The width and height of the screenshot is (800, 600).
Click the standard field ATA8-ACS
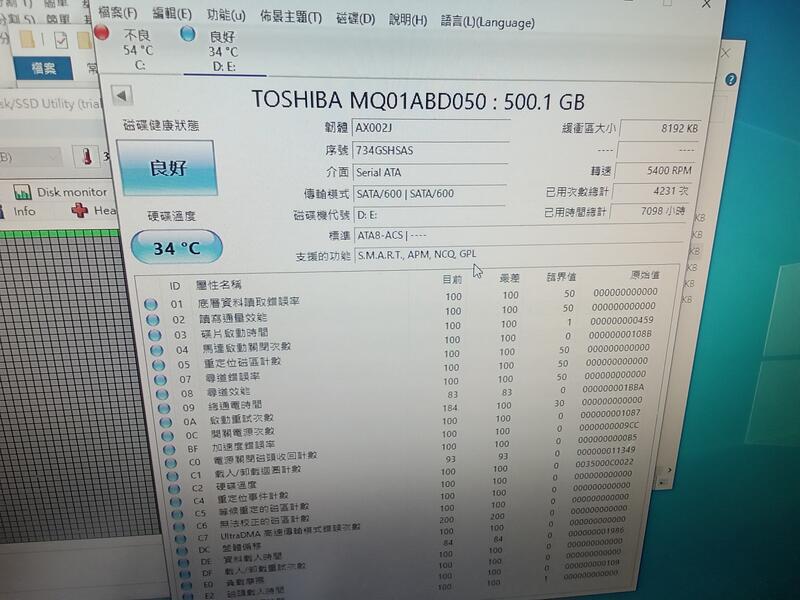point(519,235)
